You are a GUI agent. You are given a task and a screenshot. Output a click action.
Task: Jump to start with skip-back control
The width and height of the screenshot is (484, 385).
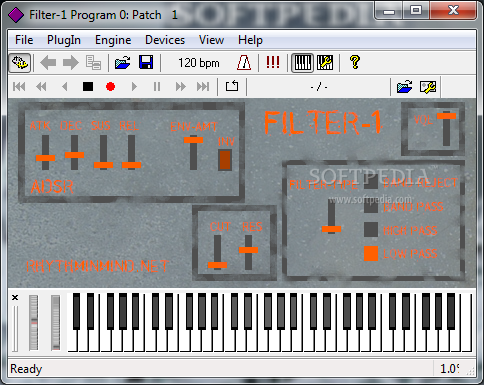tap(19, 87)
